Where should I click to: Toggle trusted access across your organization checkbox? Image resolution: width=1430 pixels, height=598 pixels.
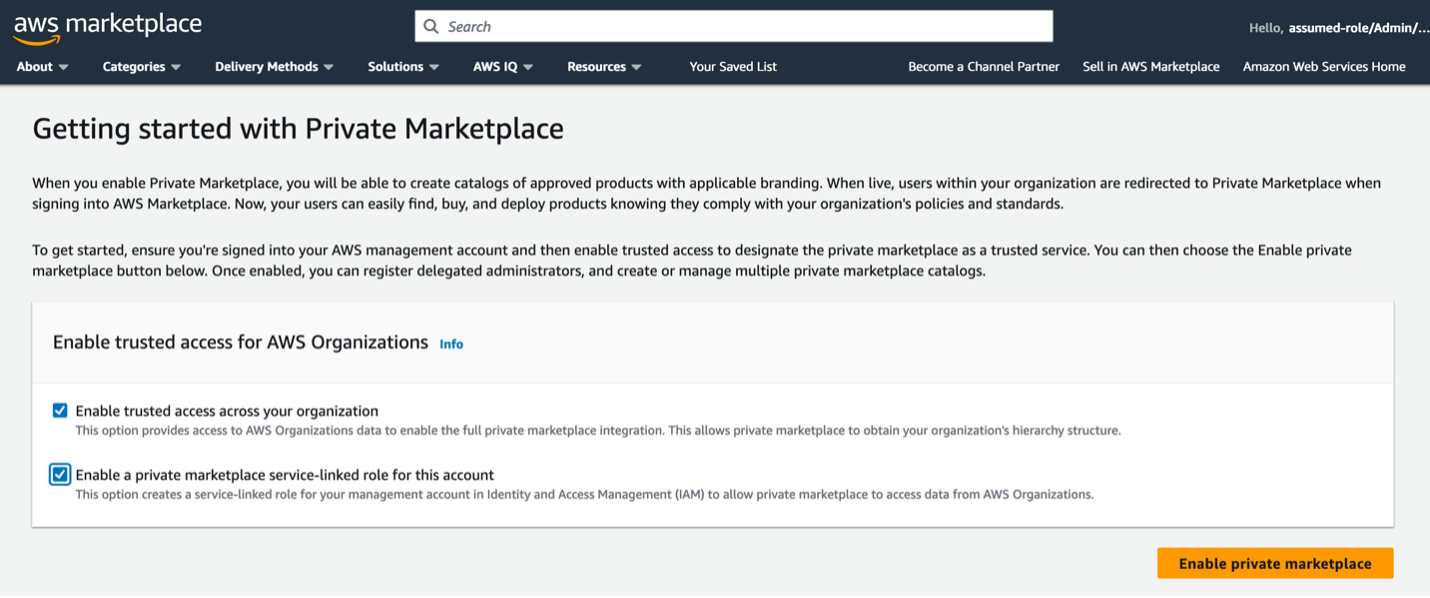[x=60, y=410]
